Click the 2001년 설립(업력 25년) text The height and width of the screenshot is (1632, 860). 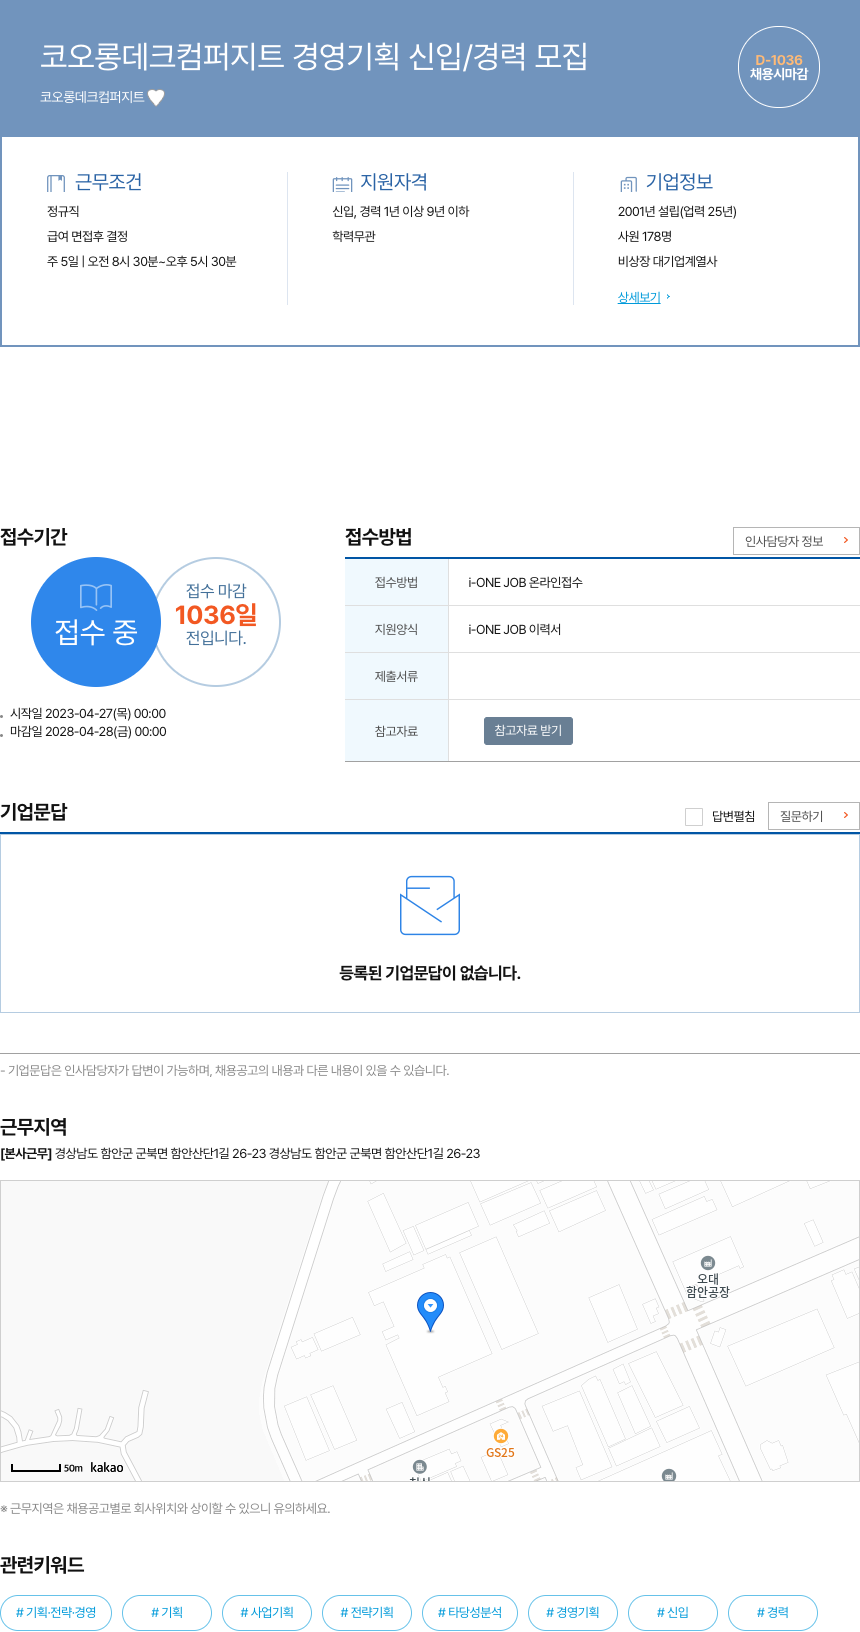point(677,212)
